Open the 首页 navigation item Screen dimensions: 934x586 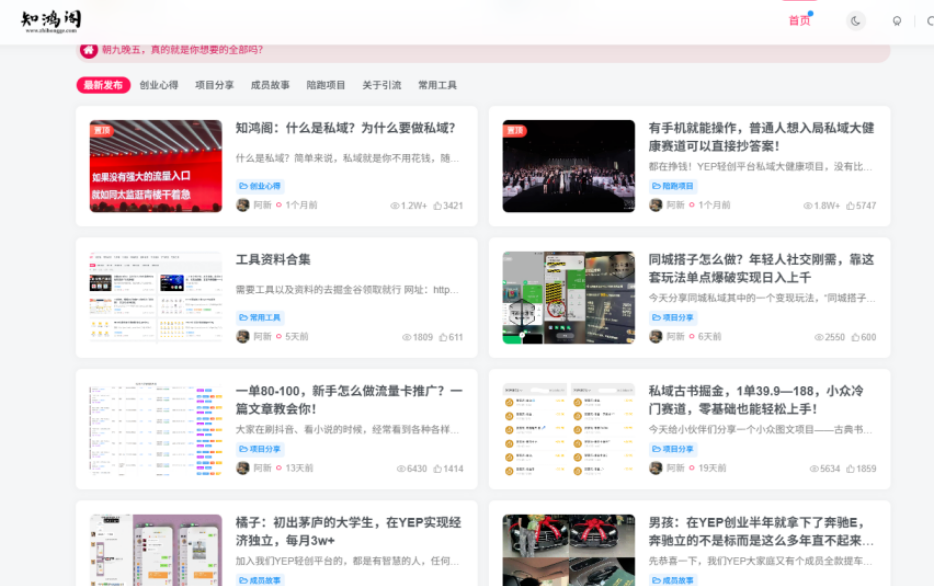pos(799,21)
